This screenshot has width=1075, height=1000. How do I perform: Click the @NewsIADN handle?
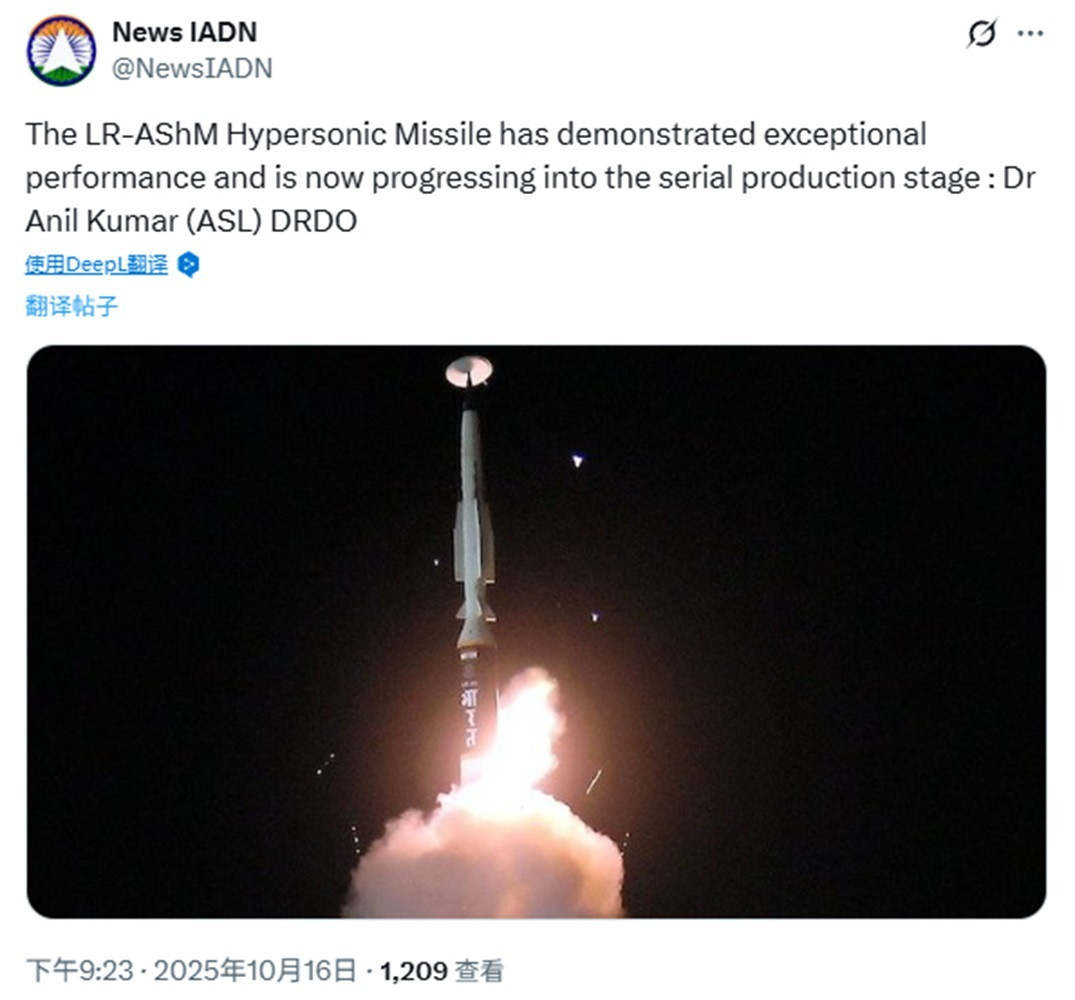click(192, 68)
